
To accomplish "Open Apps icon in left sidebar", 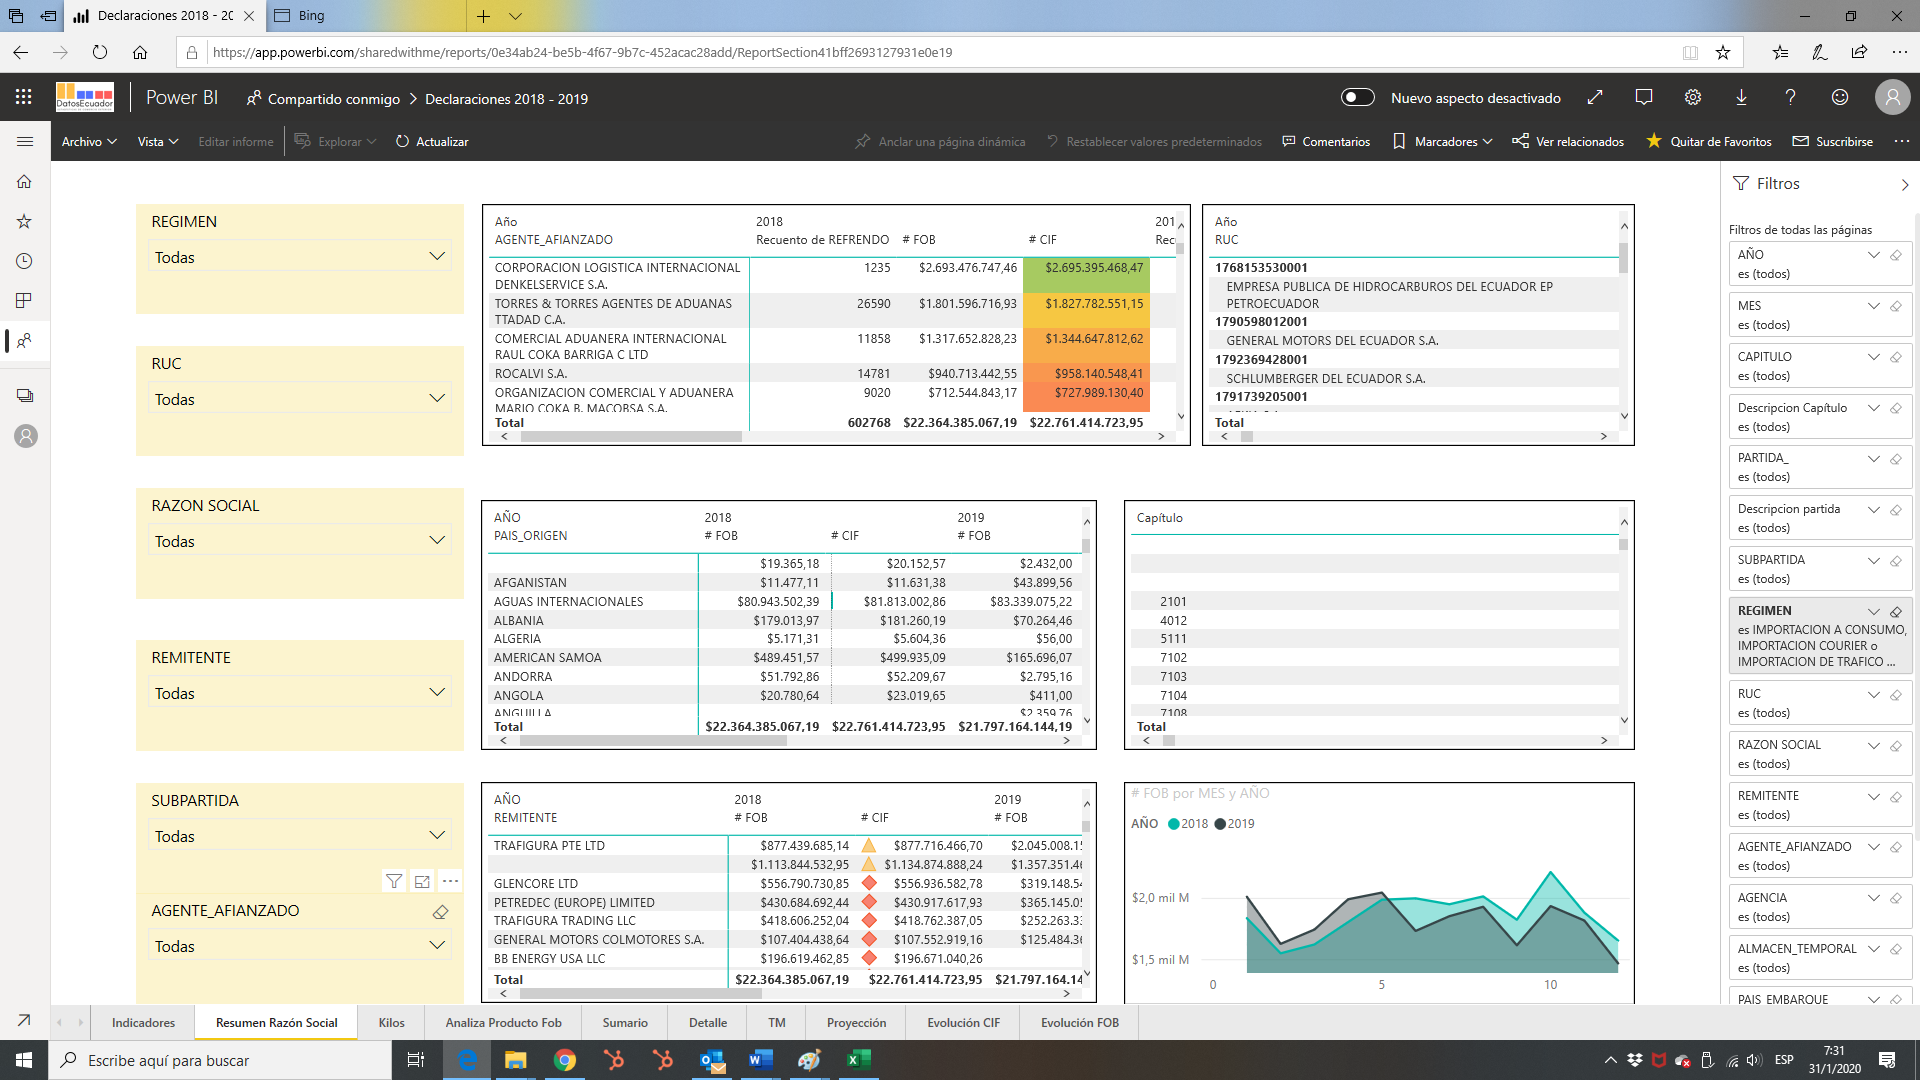I will pos(24,301).
